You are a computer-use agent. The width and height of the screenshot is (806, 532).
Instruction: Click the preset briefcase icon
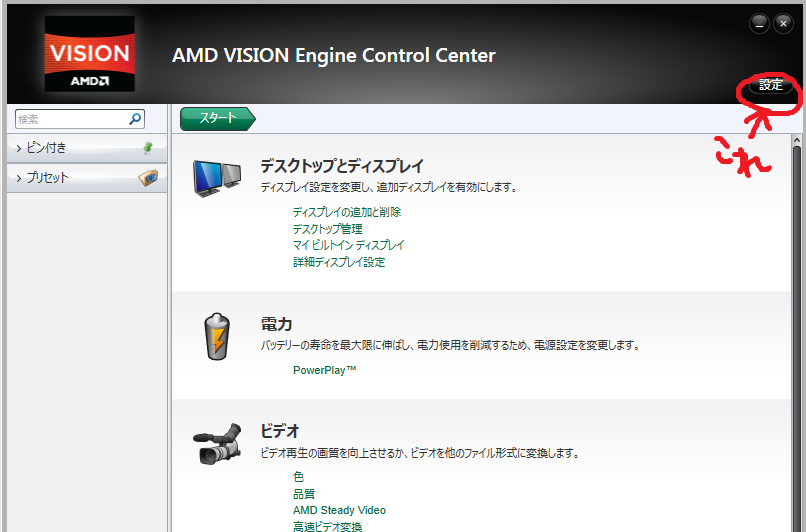[148, 178]
